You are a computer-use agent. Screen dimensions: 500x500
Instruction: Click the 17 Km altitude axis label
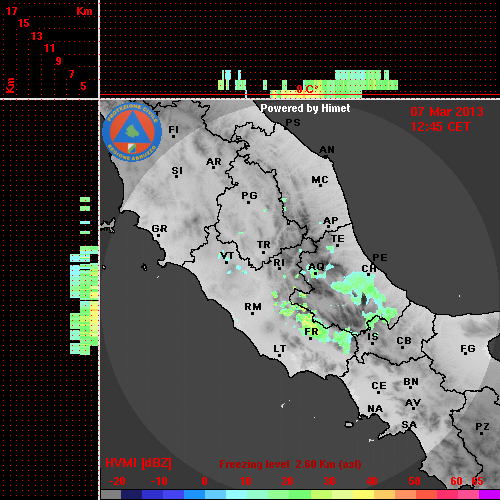(11, 11)
